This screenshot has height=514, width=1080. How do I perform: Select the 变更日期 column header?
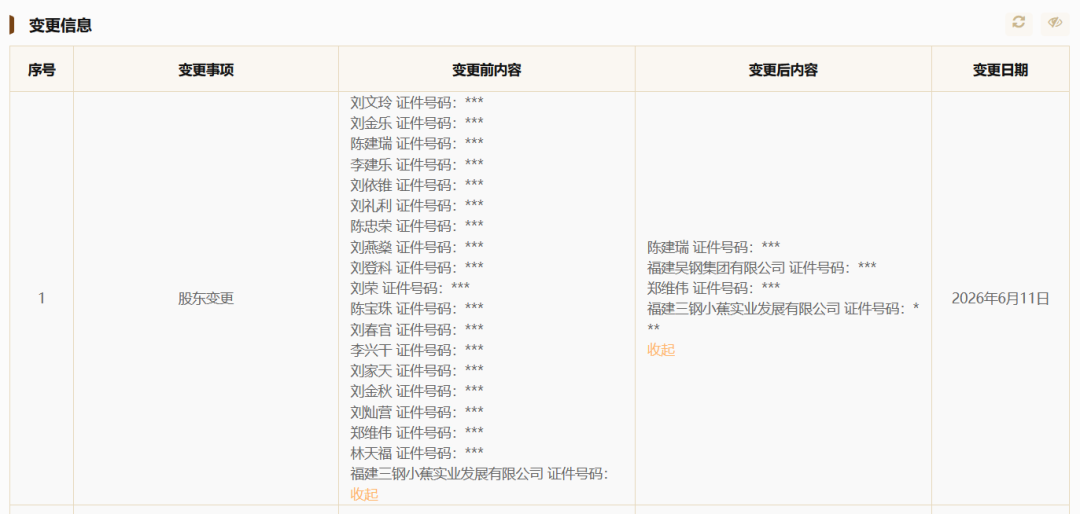click(x=1000, y=70)
